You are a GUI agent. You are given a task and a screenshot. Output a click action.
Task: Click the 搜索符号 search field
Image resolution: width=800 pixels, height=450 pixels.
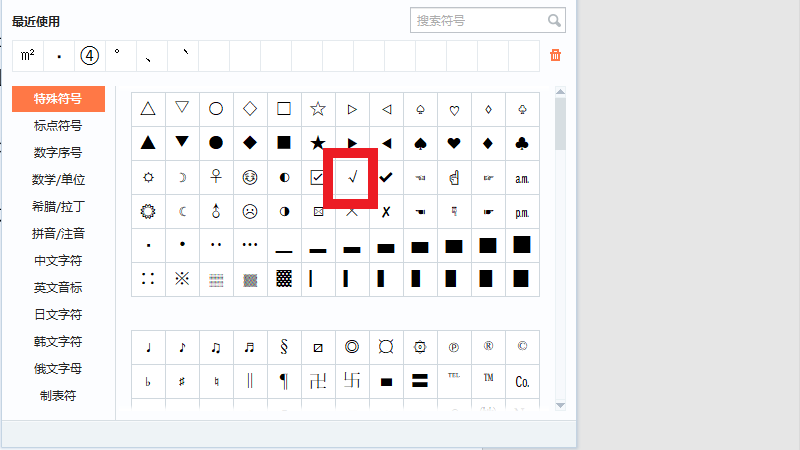tap(476, 20)
